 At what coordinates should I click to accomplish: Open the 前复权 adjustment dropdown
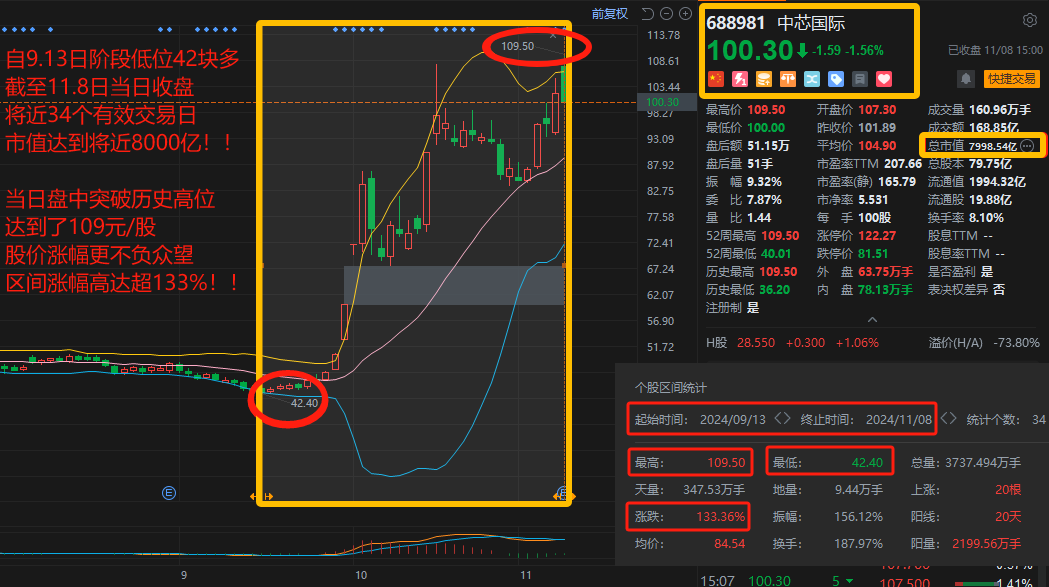click(x=609, y=13)
